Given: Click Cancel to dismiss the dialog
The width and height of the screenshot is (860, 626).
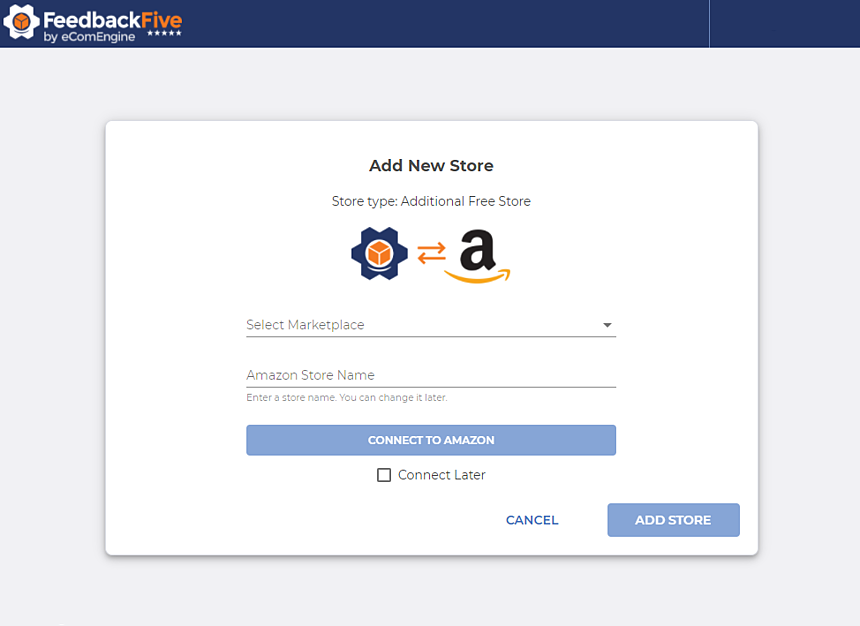Looking at the screenshot, I should click(532, 520).
